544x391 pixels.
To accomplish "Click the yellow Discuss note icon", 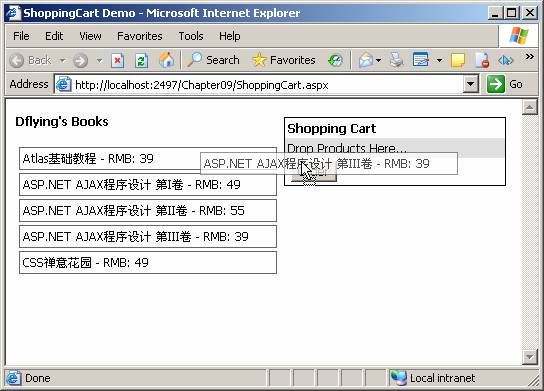I will click(458, 60).
